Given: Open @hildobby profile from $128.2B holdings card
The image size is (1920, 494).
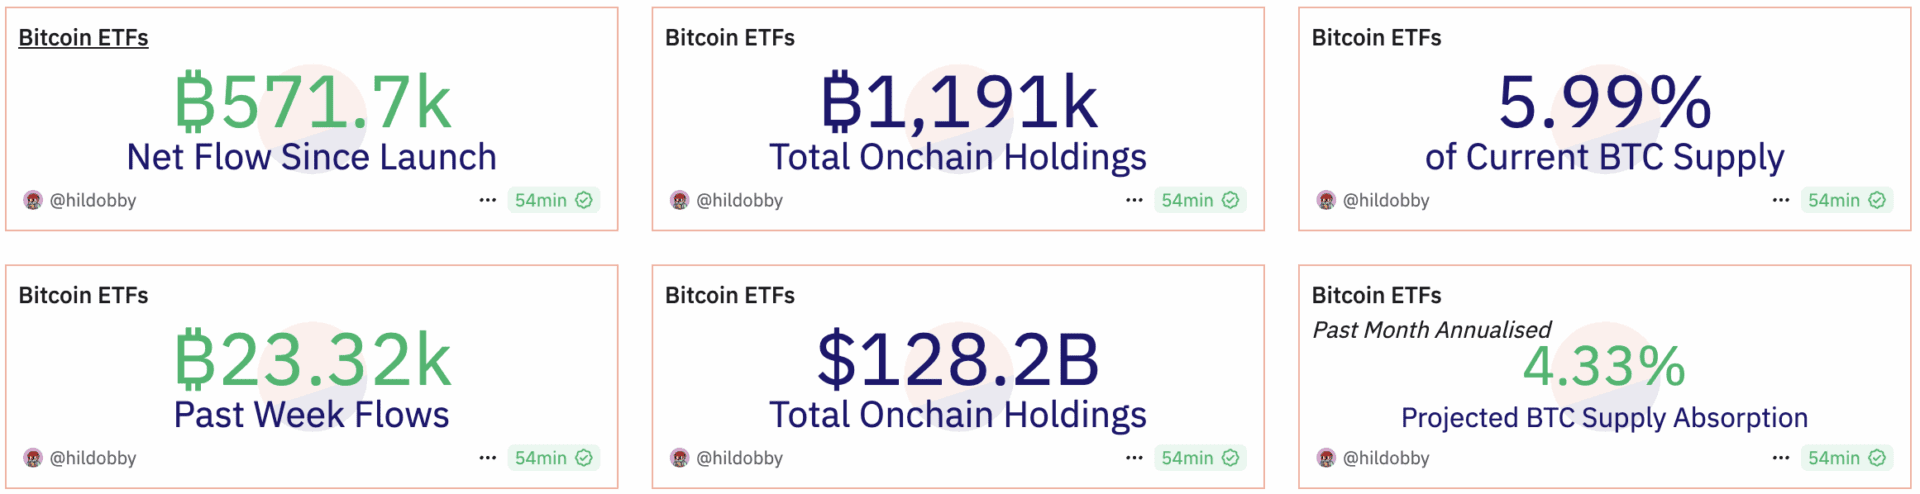Looking at the screenshot, I should point(739,458).
